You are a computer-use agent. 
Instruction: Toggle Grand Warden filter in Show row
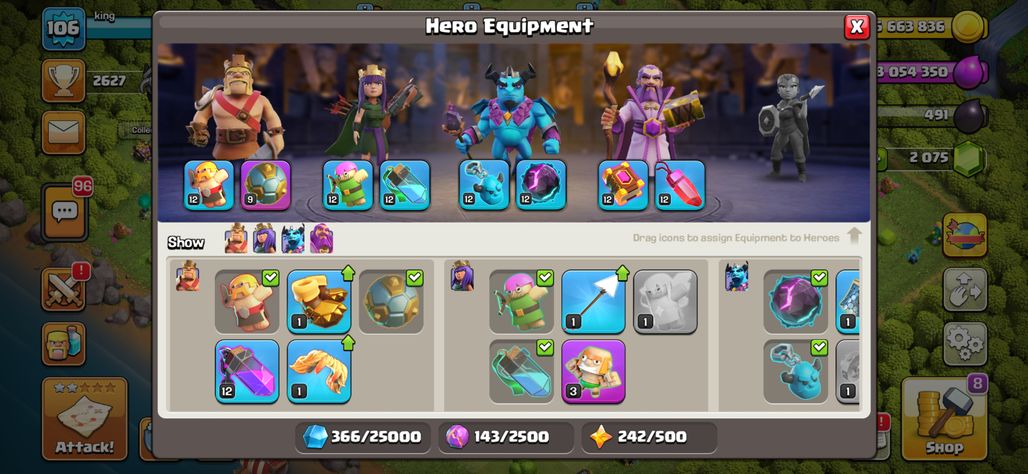[x=321, y=239]
